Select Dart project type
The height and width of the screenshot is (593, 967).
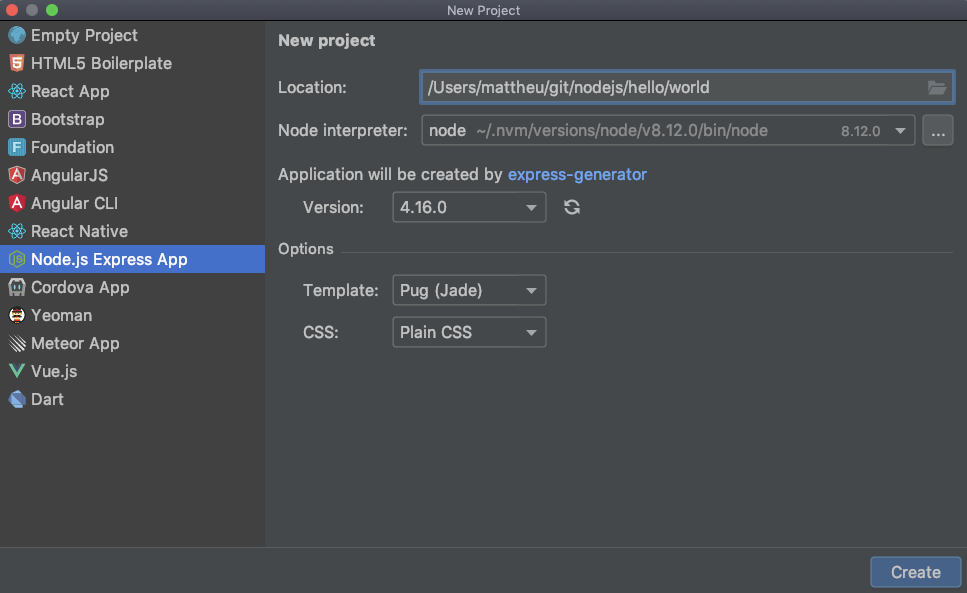(133, 399)
